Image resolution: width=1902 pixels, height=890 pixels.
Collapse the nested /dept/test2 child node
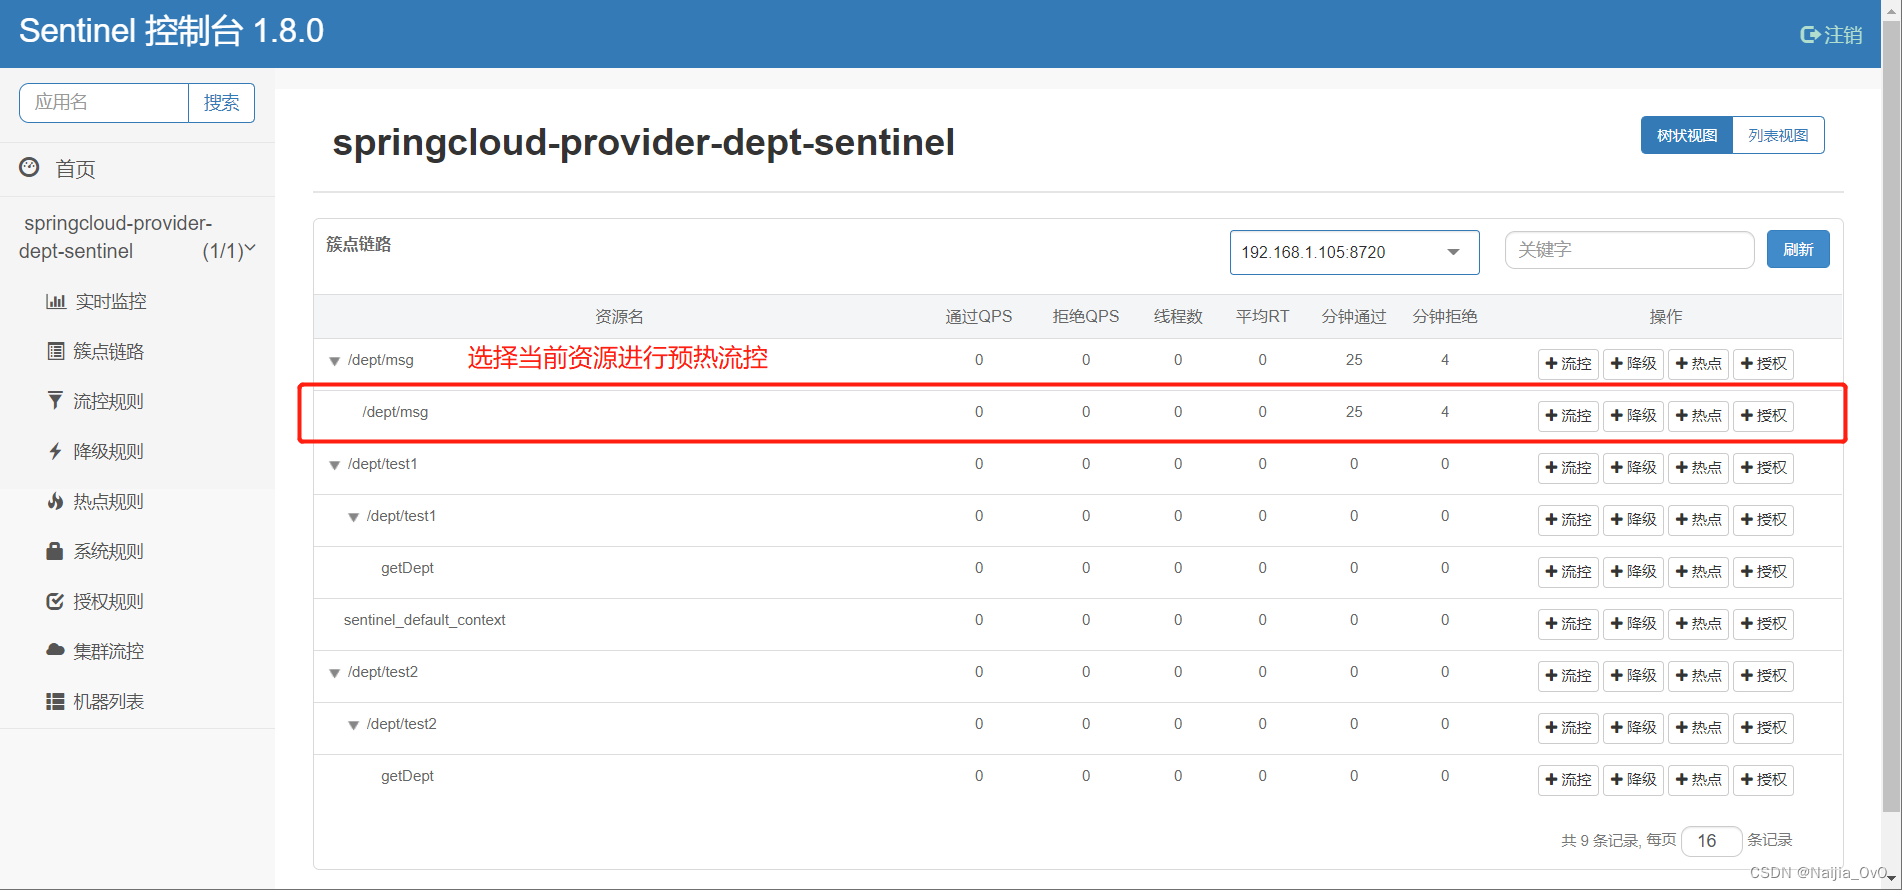pos(353,725)
